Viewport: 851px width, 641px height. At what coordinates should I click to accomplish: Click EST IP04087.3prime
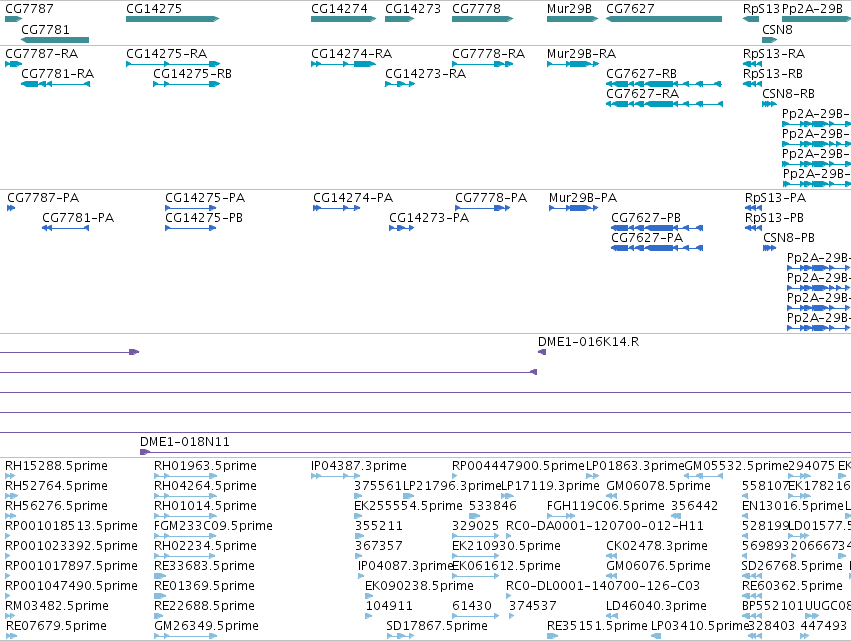(361, 576)
